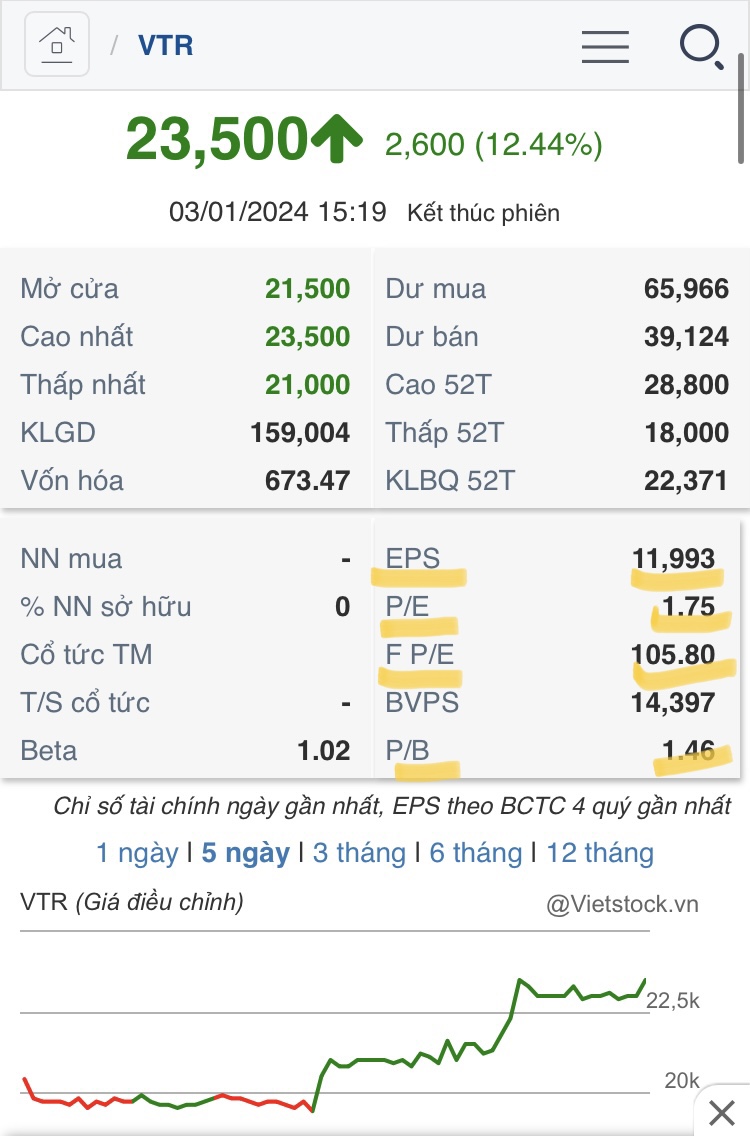Image resolution: width=750 pixels, height=1136 pixels.
Task: Click the EPS label
Action: (413, 558)
